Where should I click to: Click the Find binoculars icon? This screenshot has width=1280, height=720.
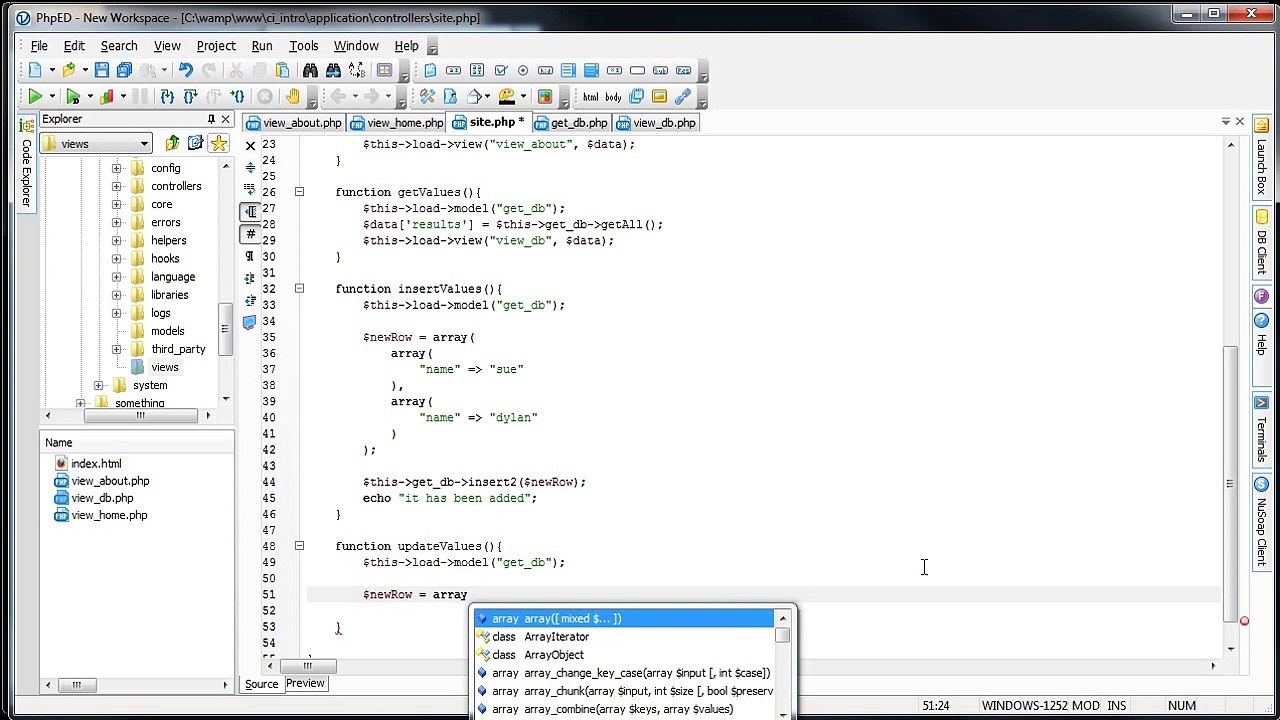click(310, 70)
